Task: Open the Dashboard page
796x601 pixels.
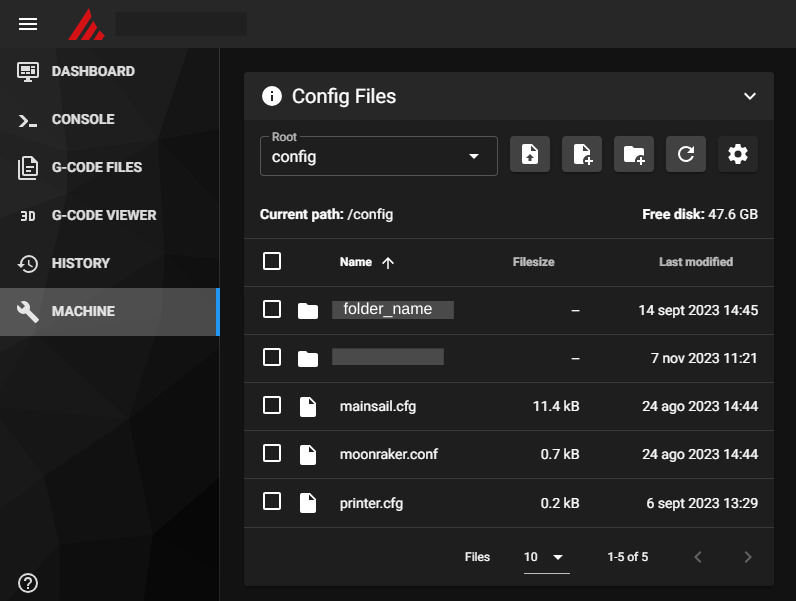Action: (x=110, y=71)
